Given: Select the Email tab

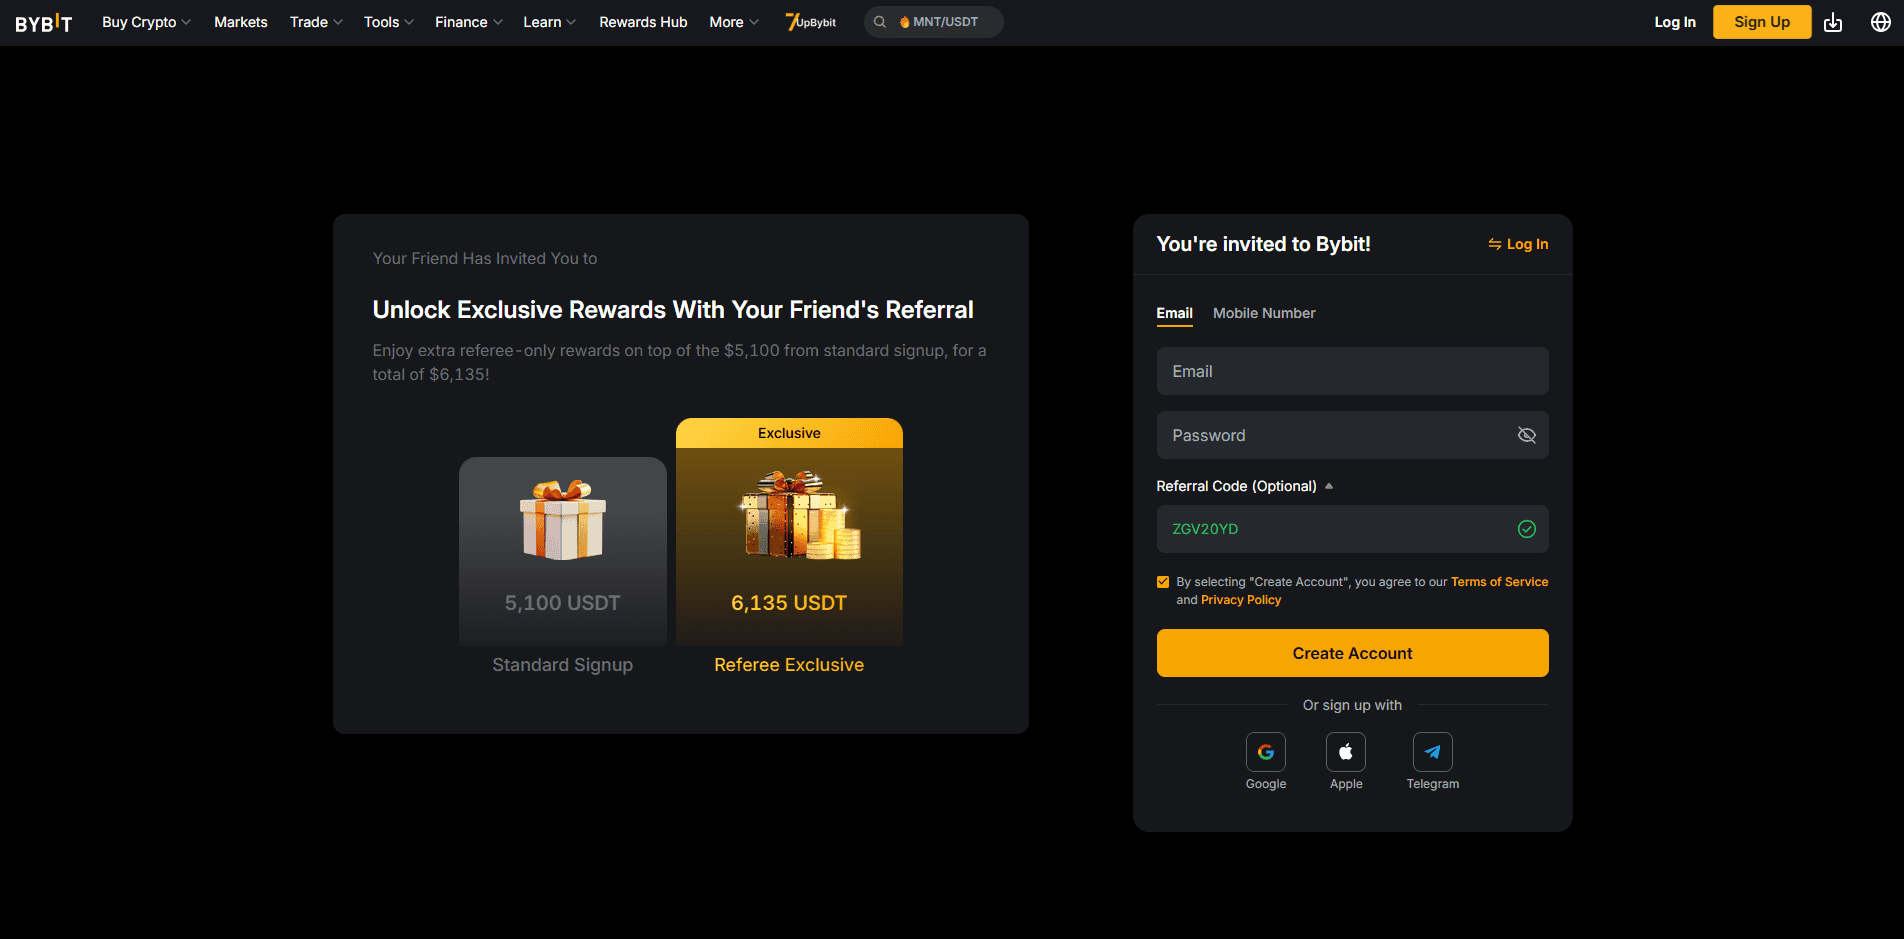Looking at the screenshot, I should 1174,313.
